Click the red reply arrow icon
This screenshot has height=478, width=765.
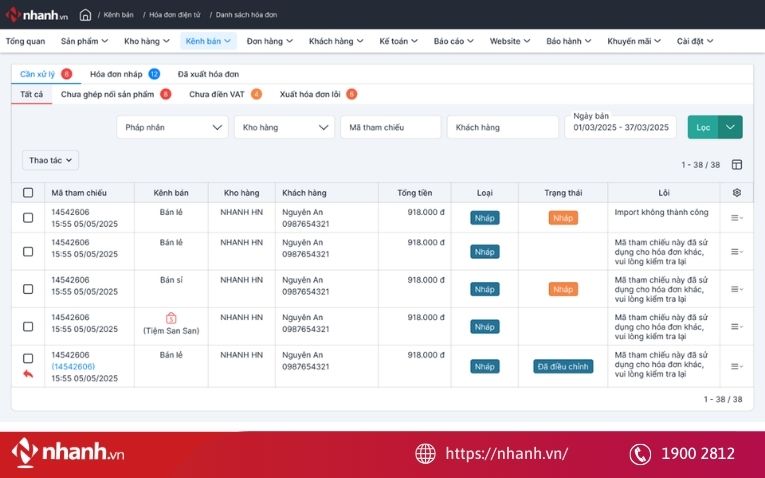tap(28, 373)
